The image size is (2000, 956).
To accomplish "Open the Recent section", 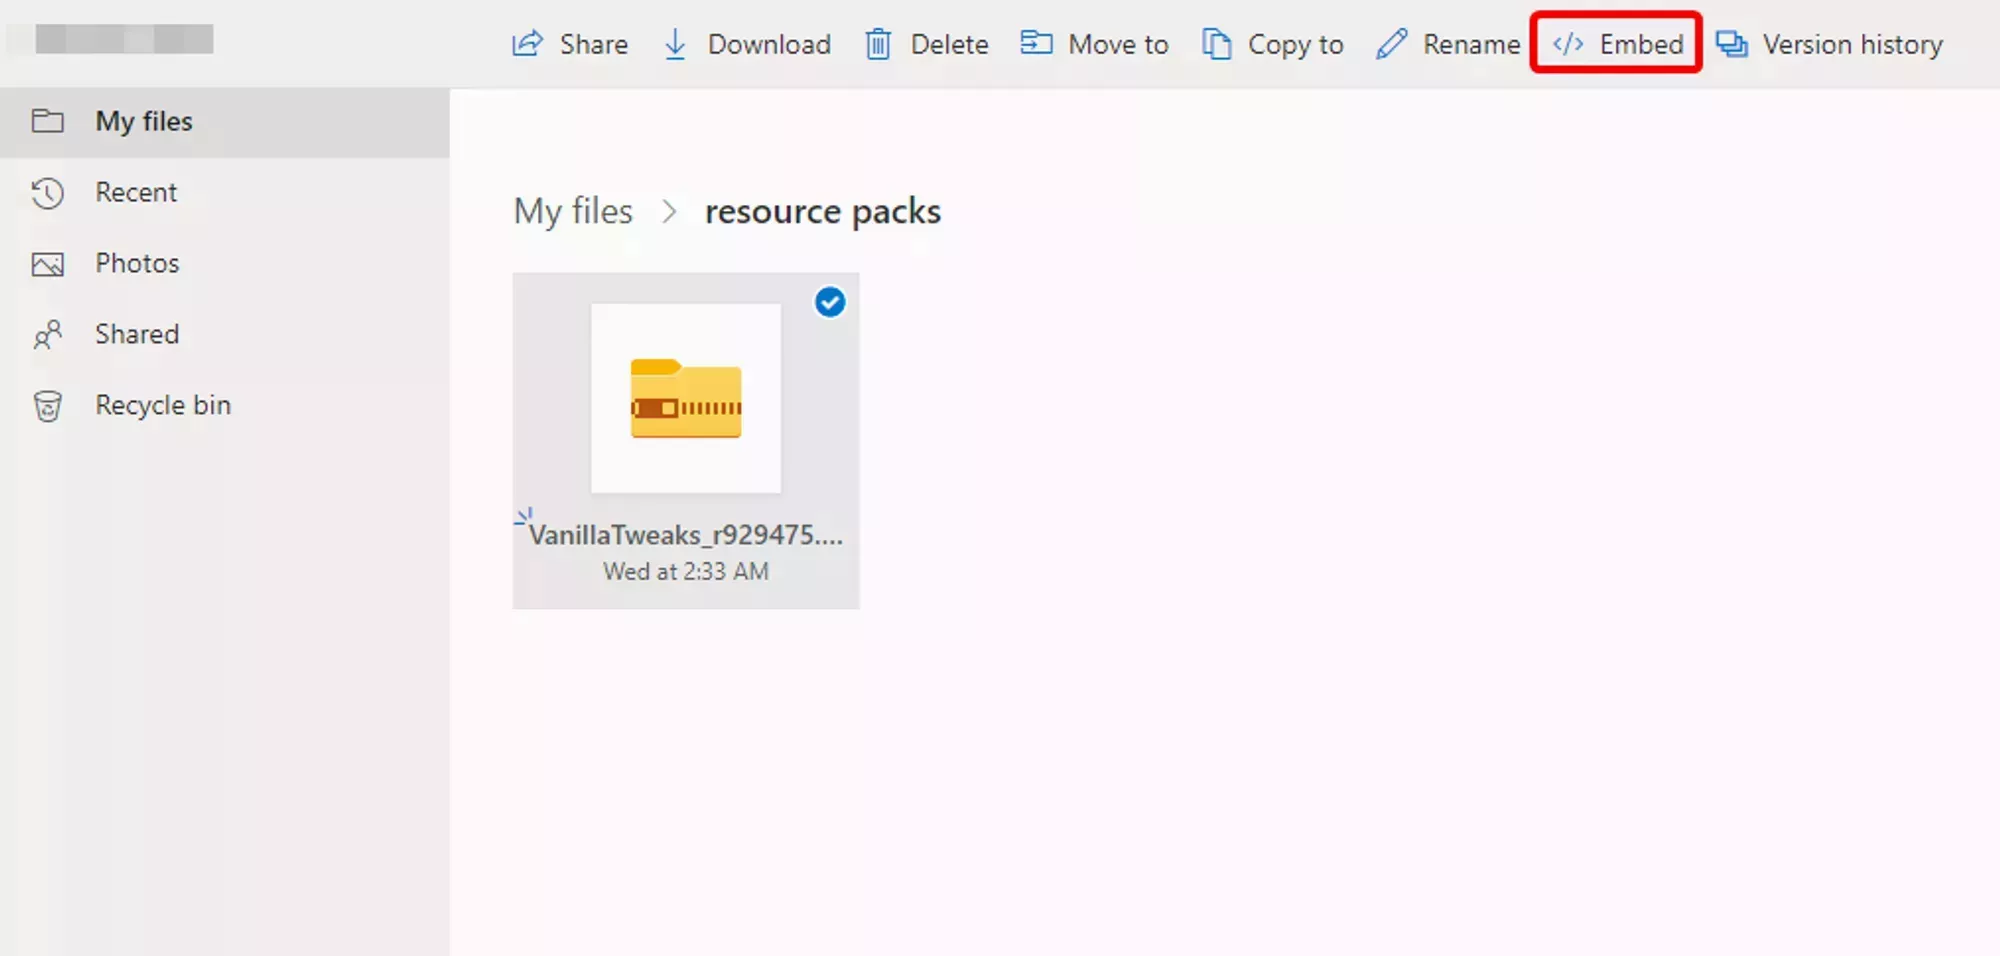I will click(x=136, y=192).
